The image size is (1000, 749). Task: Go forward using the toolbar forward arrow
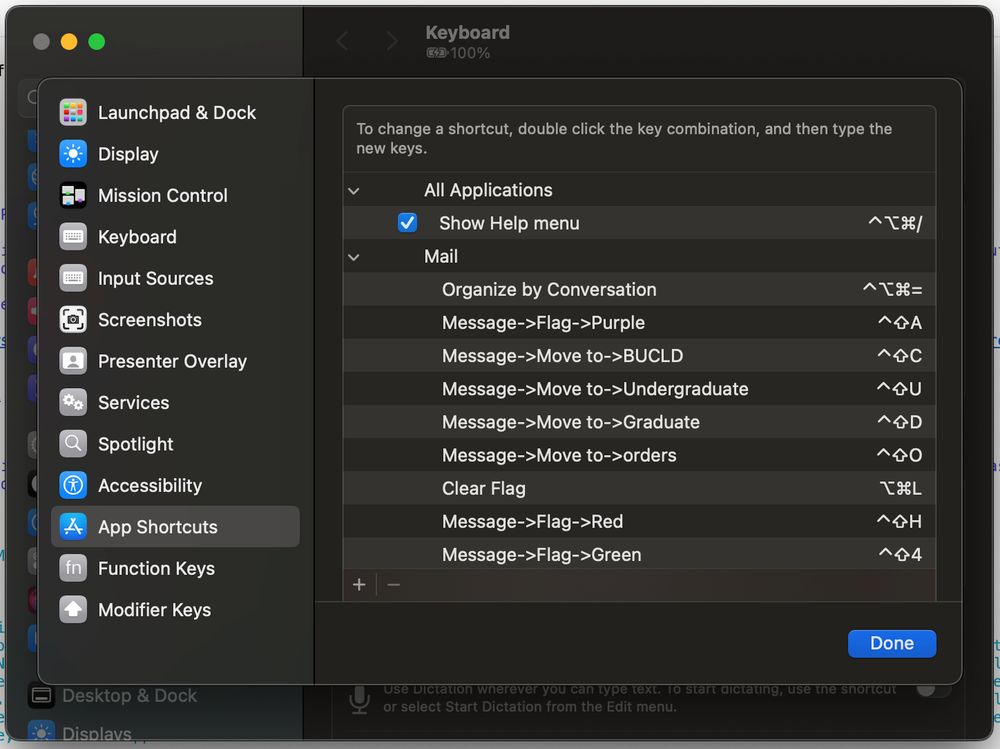(x=392, y=41)
